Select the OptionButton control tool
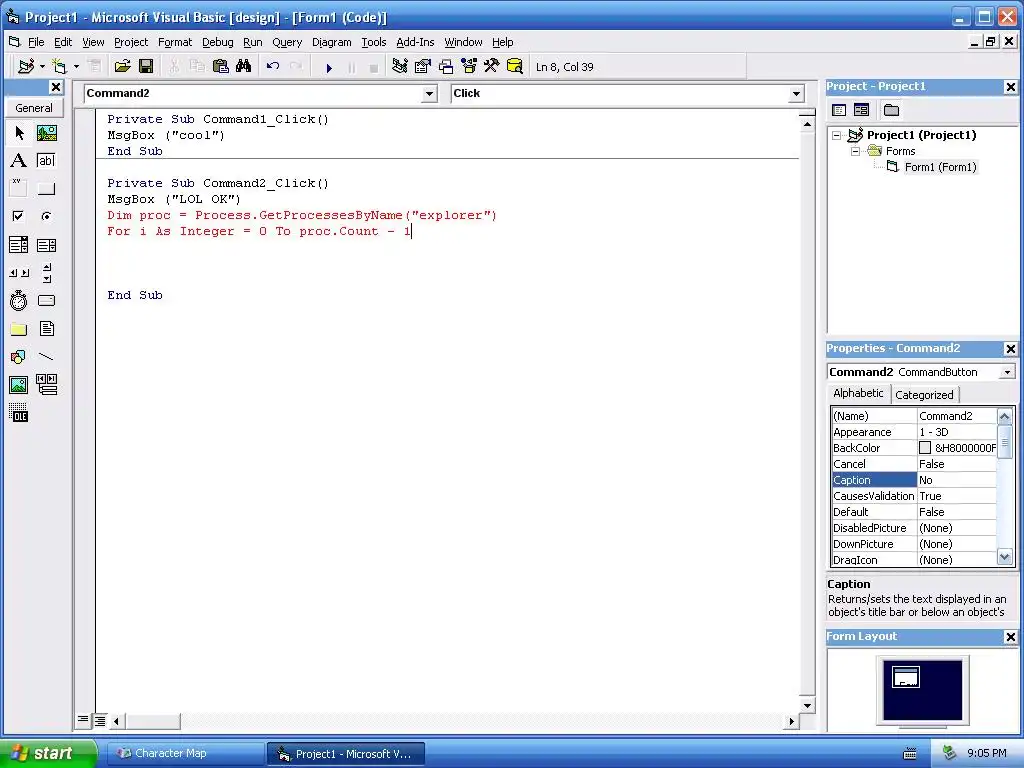 [46, 216]
